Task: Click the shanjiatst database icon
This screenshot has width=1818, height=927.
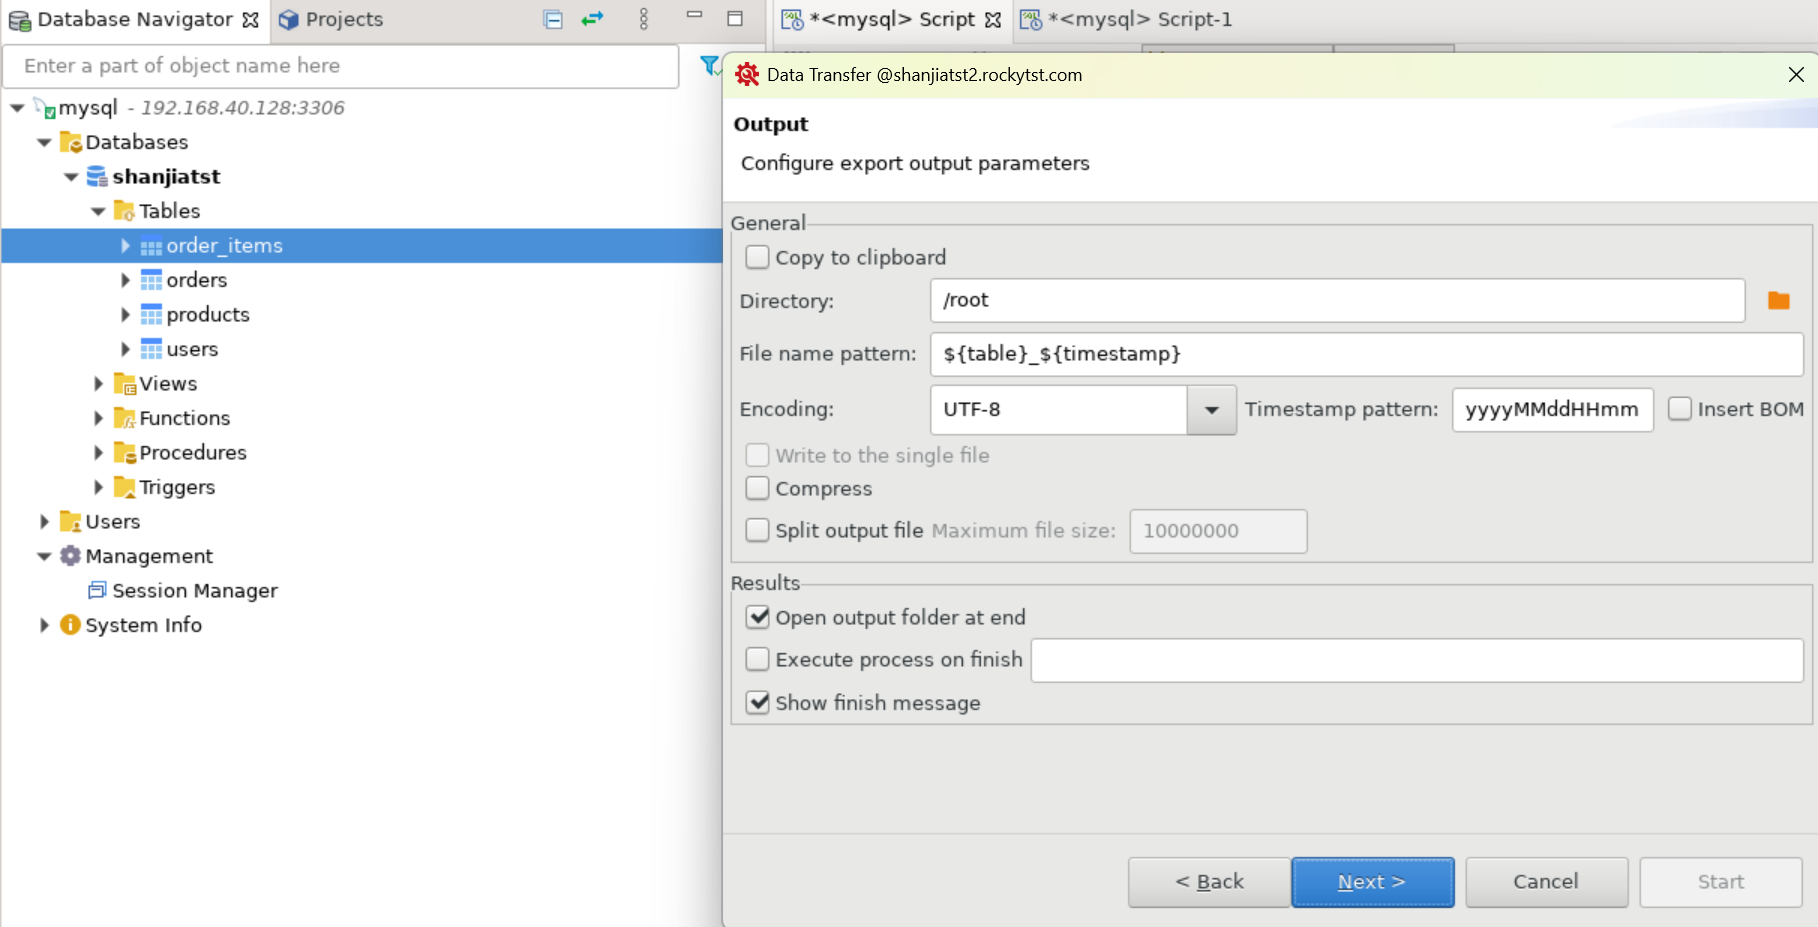Action: click(97, 177)
